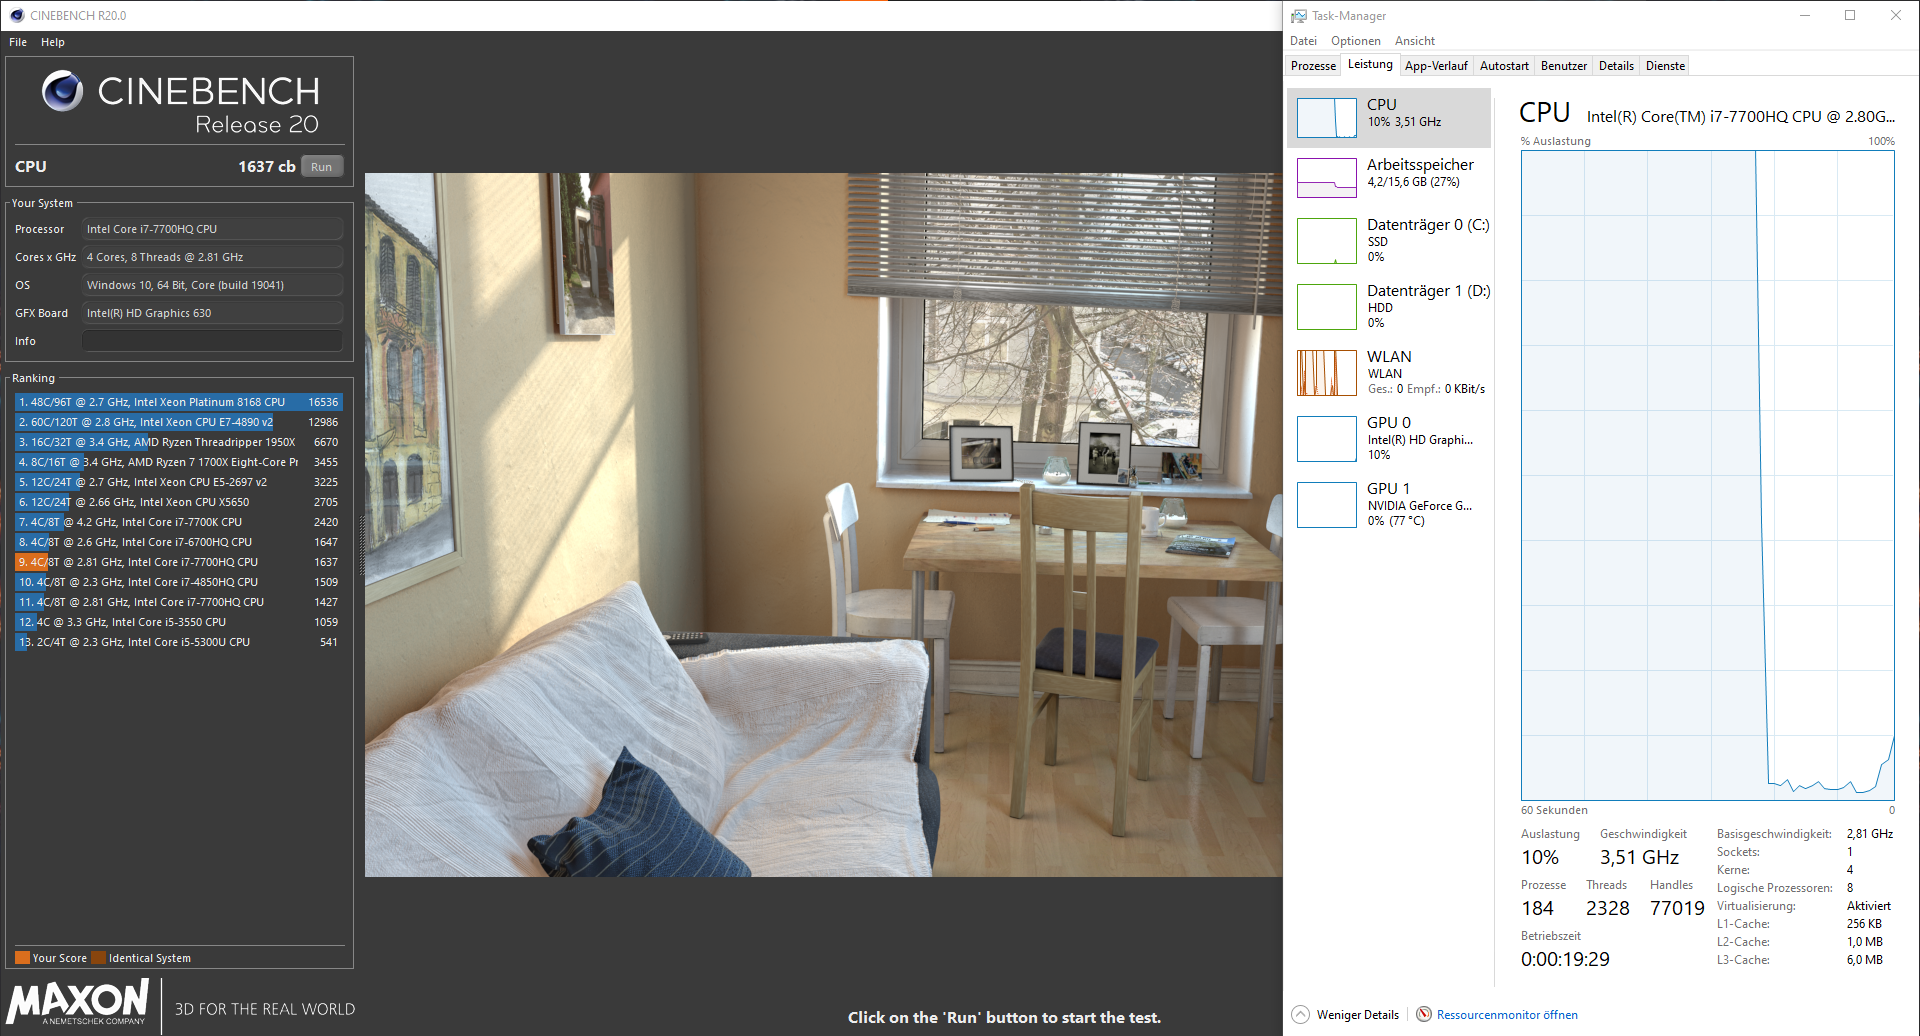1920x1036 pixels.
Task: Click the Cinebench title bar app icon
Action: (x=17, y=15)
